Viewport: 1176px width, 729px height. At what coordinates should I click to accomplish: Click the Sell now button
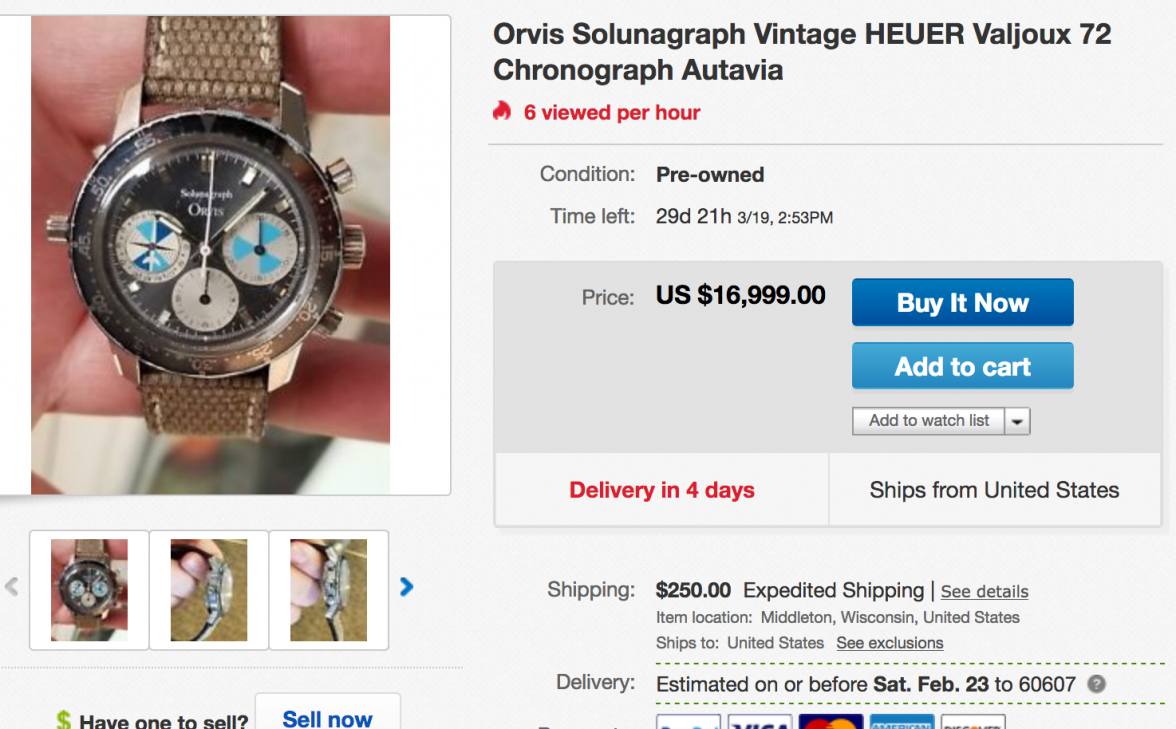pos(327,716)
